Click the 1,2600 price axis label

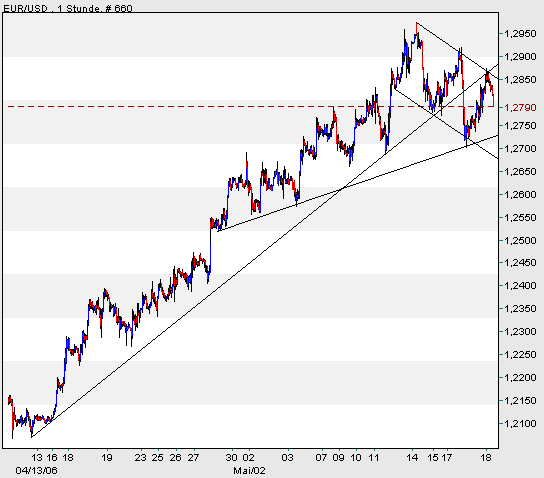pyautogui.click(x=520, y=194)
